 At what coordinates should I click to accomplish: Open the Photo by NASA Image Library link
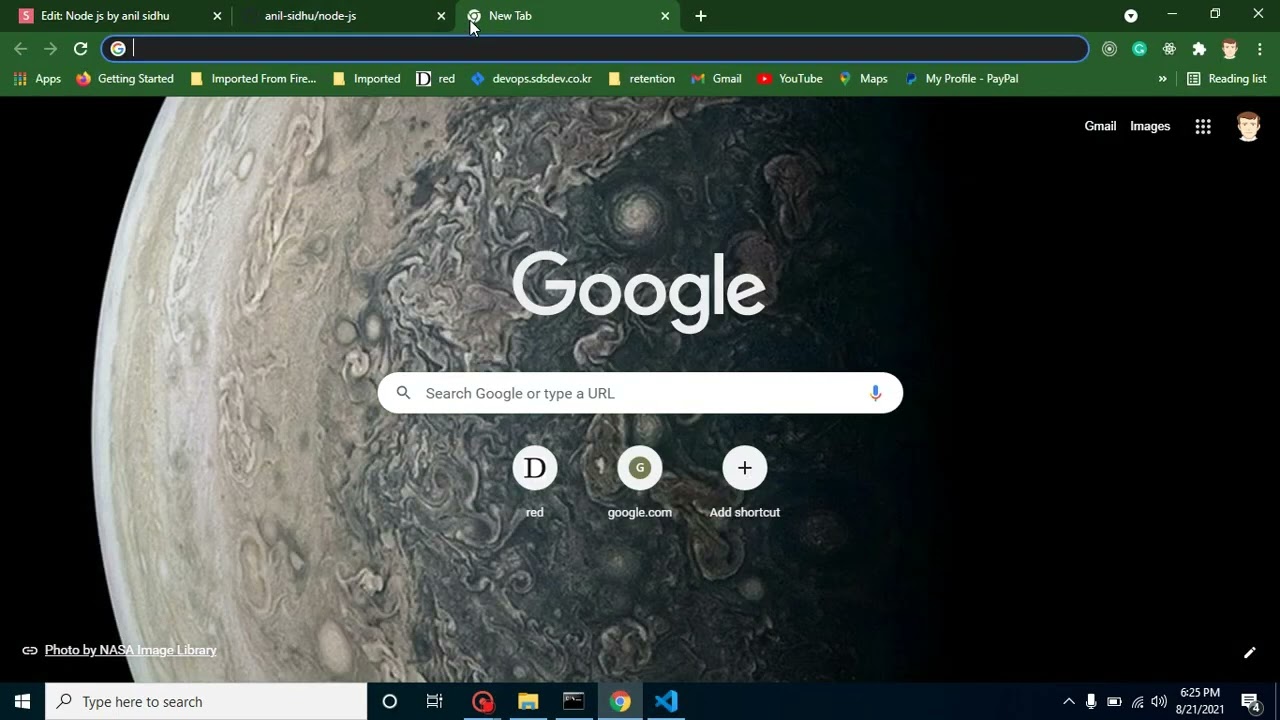[130, 650]
